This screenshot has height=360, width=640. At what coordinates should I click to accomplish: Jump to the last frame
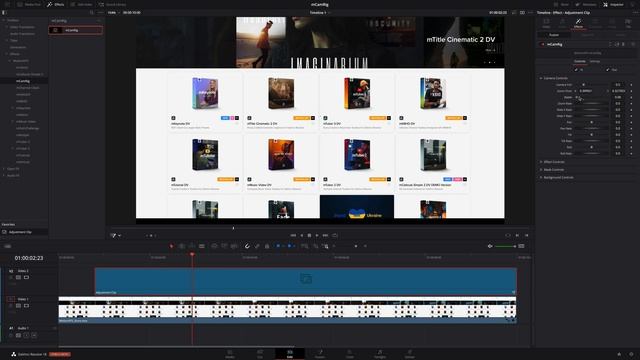point(325,236)
